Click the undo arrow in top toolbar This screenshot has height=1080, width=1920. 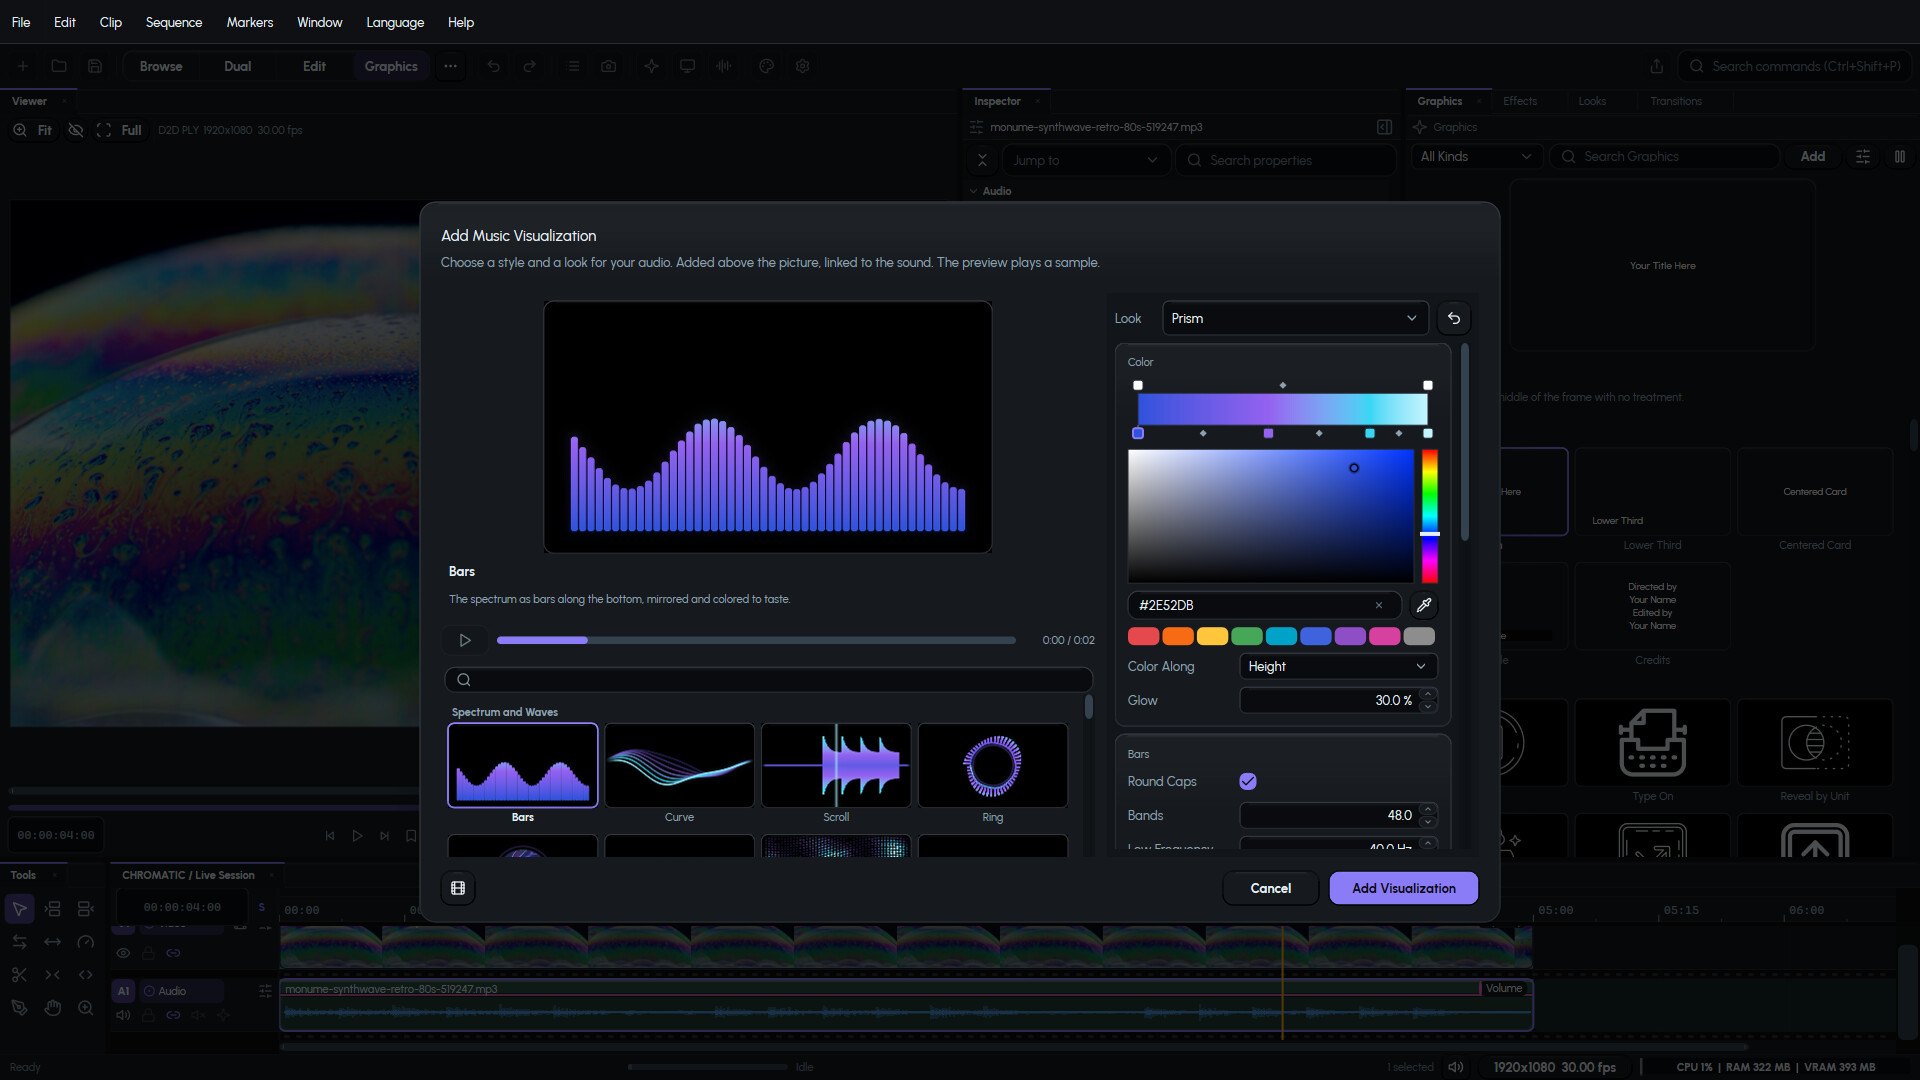pos(493,66)
